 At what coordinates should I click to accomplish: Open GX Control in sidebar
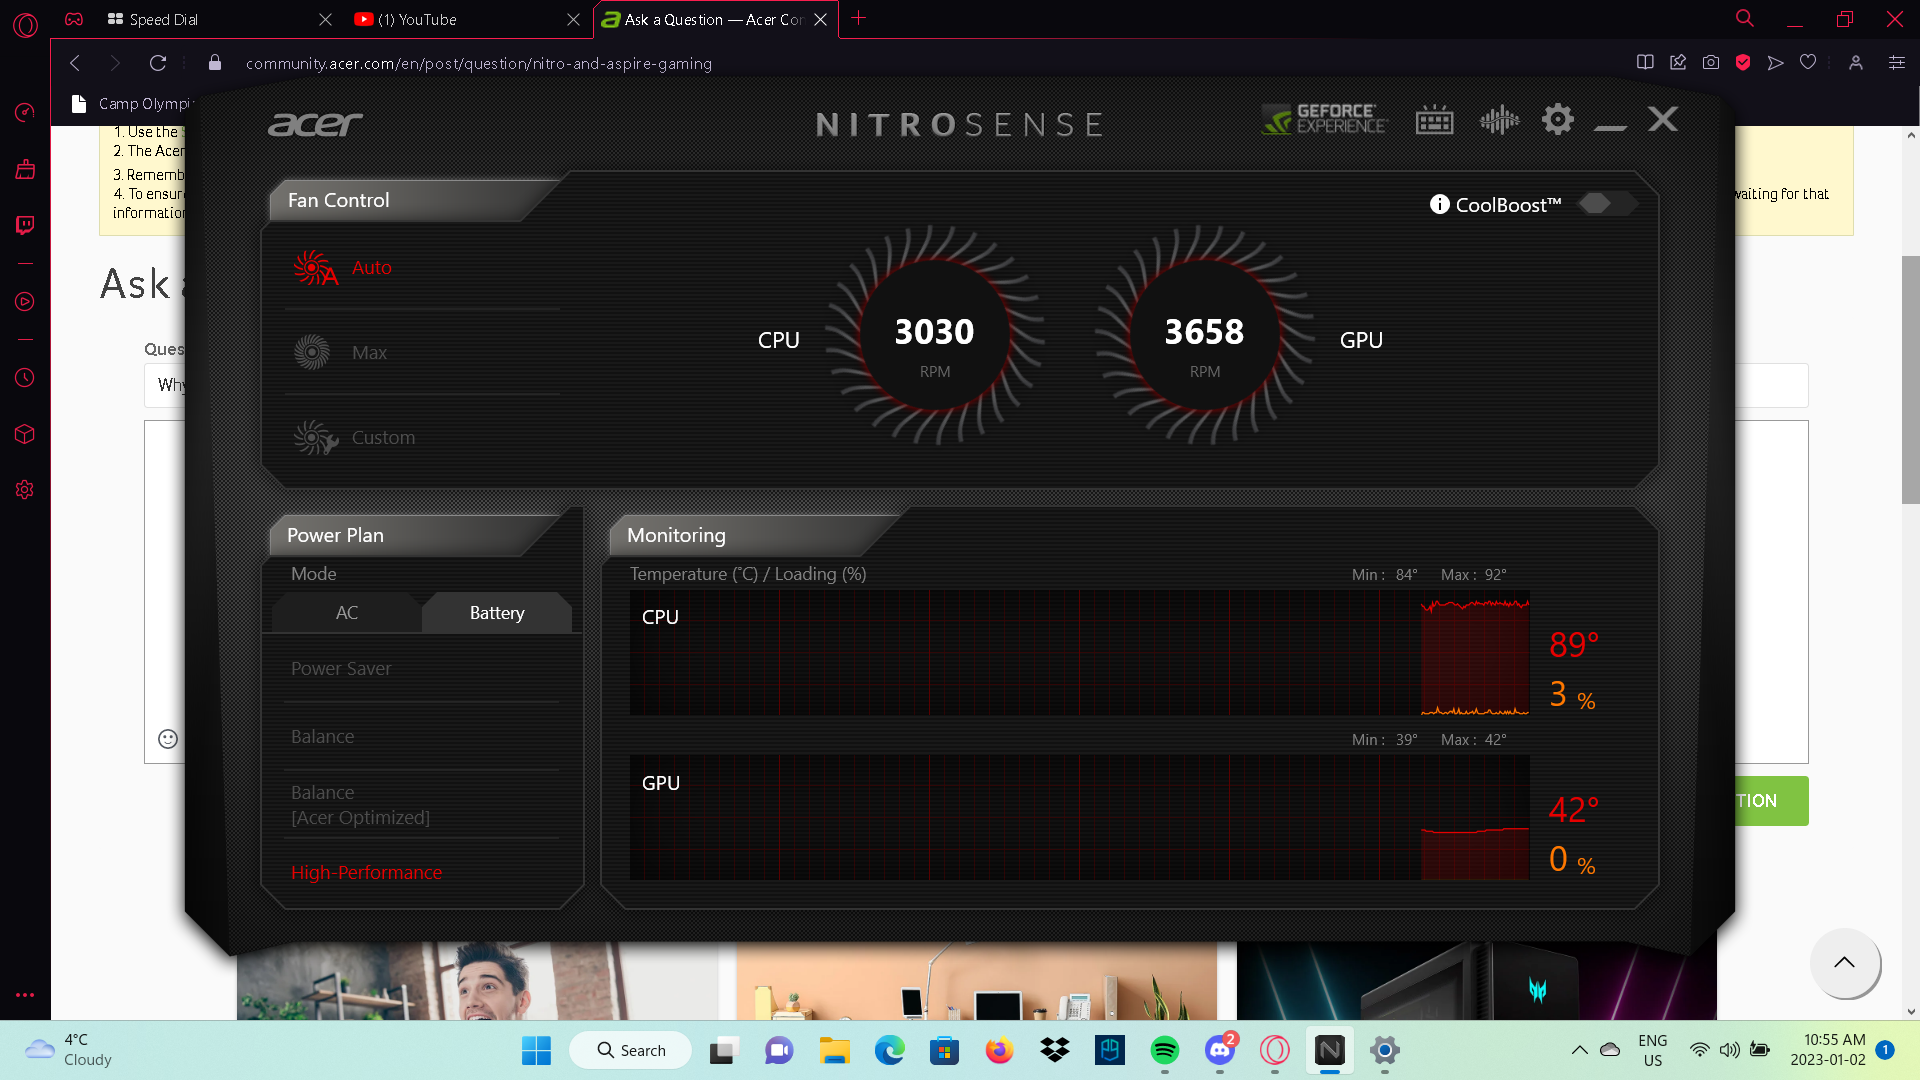tap(25, 112)
